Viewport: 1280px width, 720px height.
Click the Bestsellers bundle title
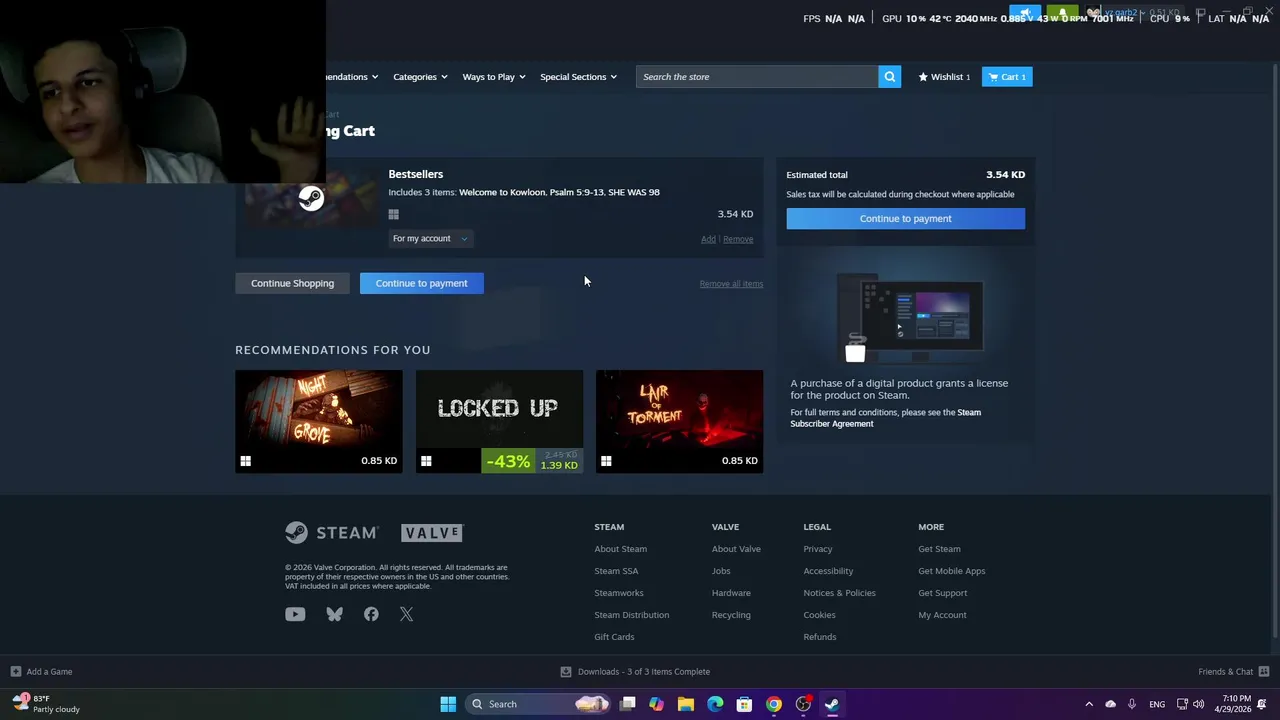(x=415, y=174)
